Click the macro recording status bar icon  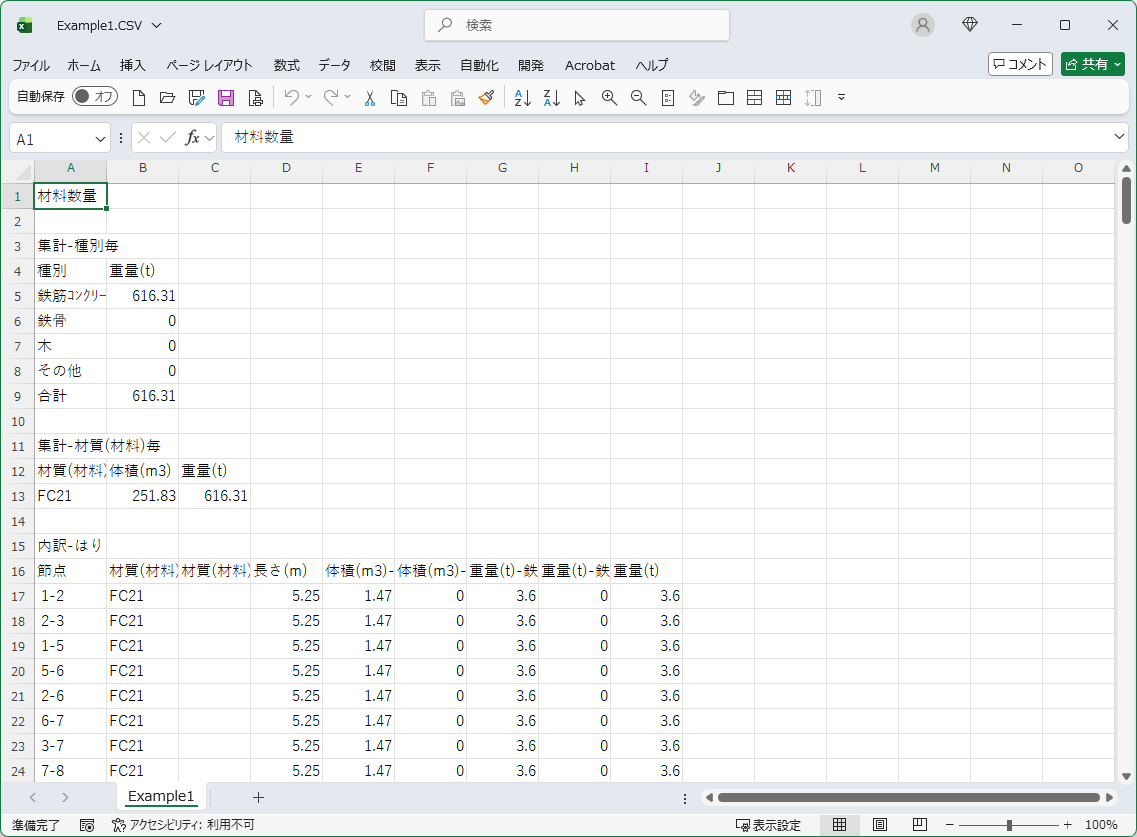tap(87, 825)
